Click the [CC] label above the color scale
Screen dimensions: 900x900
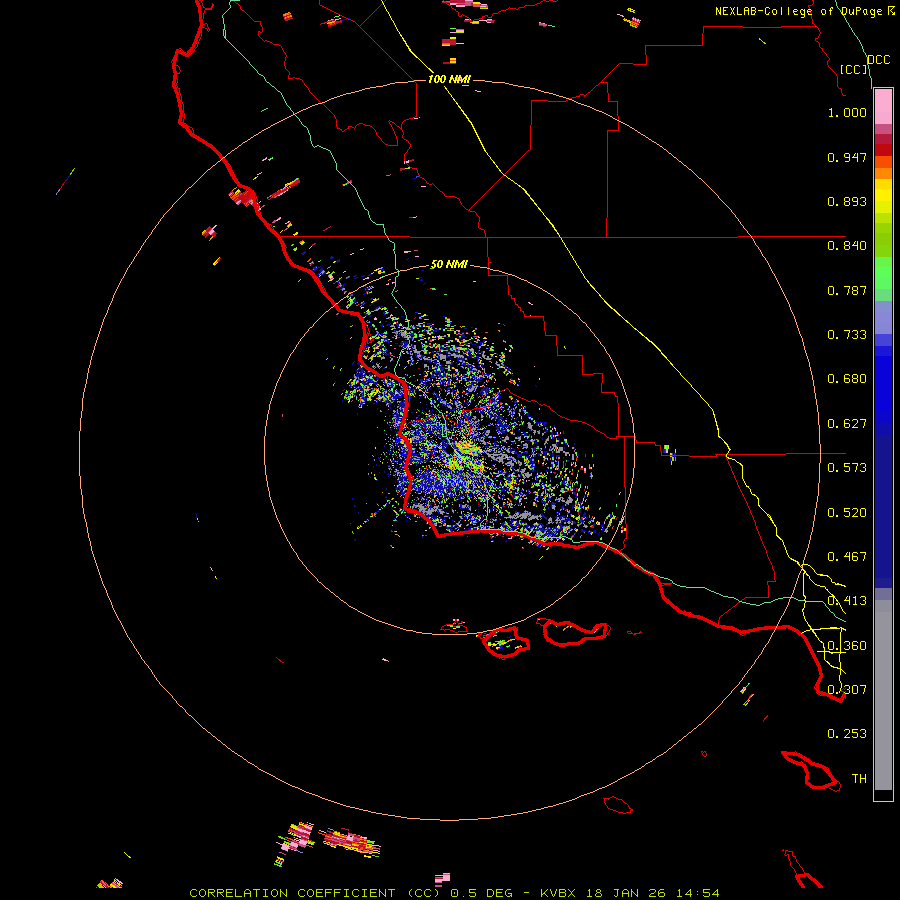(854, 69)
